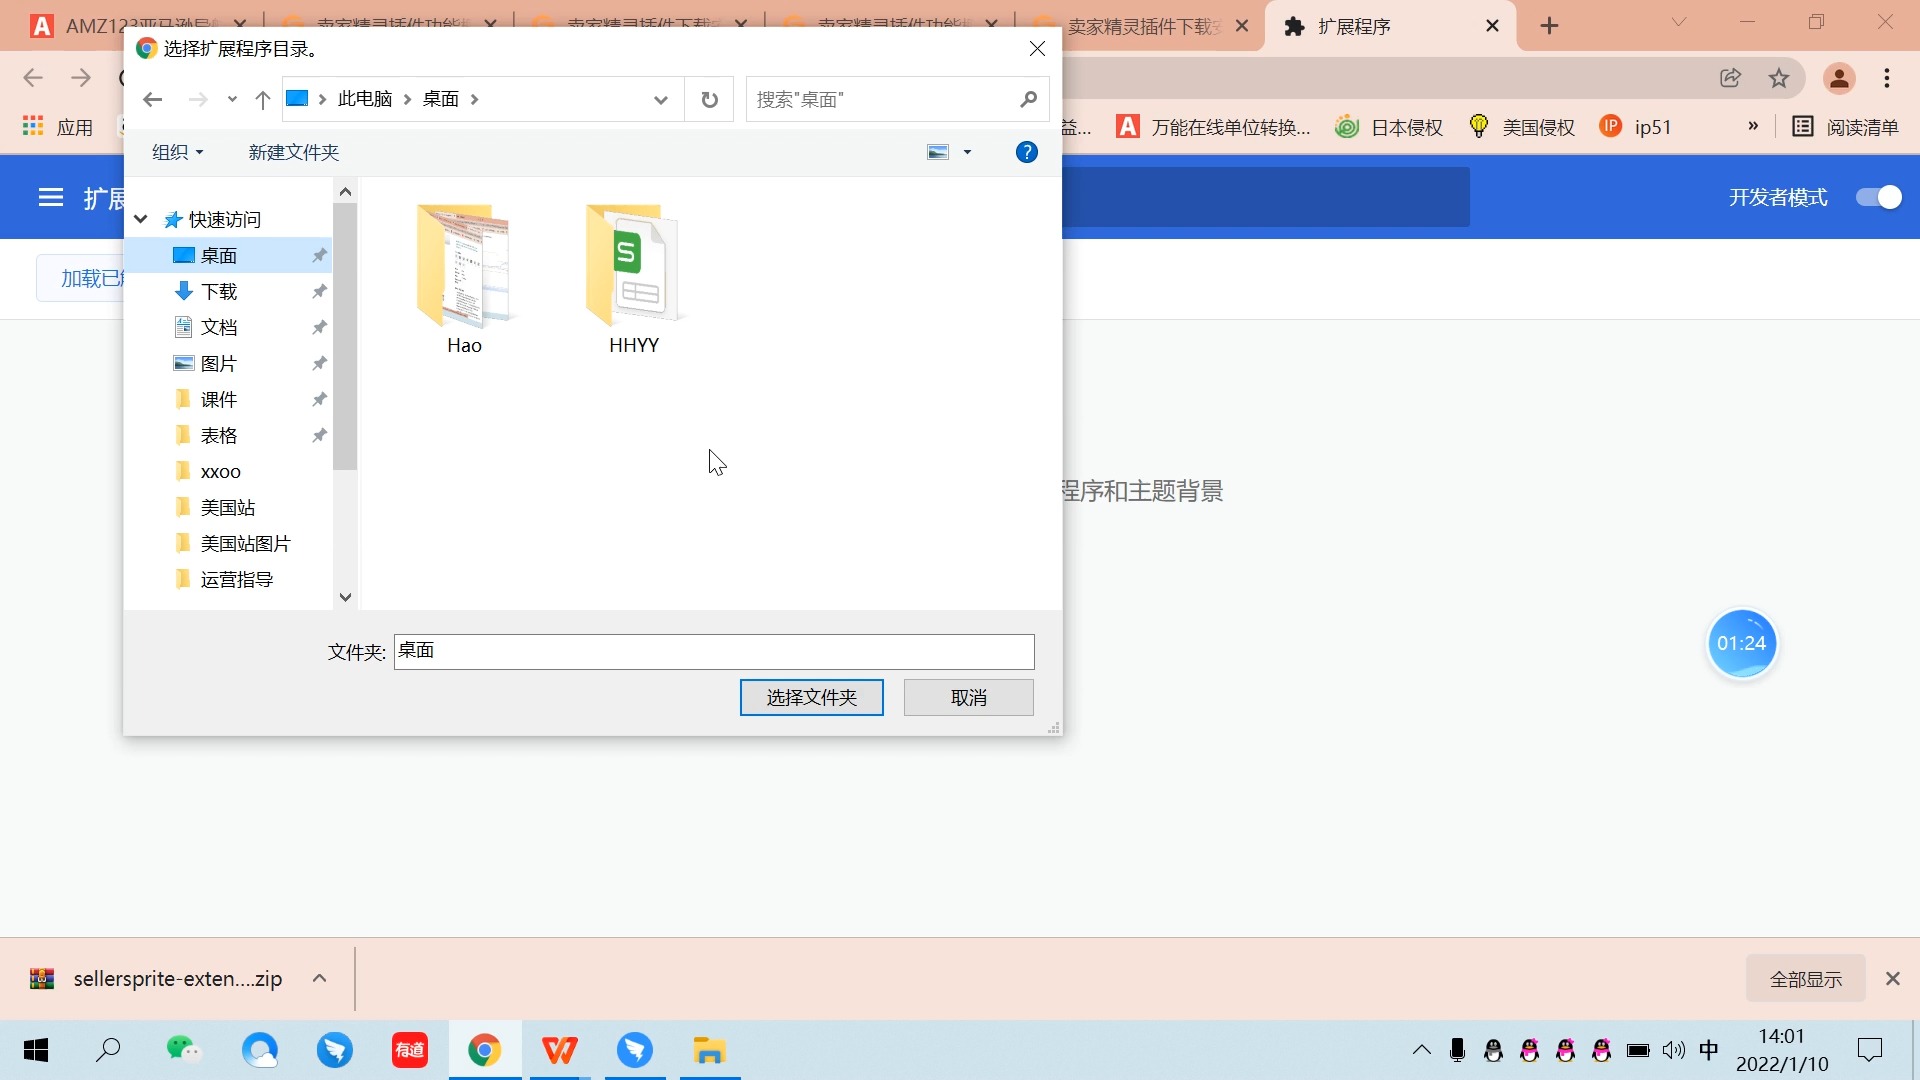Show more bookmarks chevron

(x=1753, y=126)
